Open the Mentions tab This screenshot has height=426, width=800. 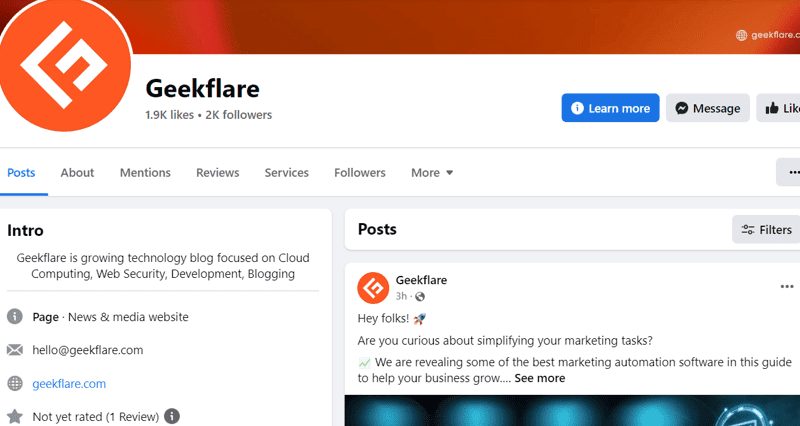coord(145,172)
